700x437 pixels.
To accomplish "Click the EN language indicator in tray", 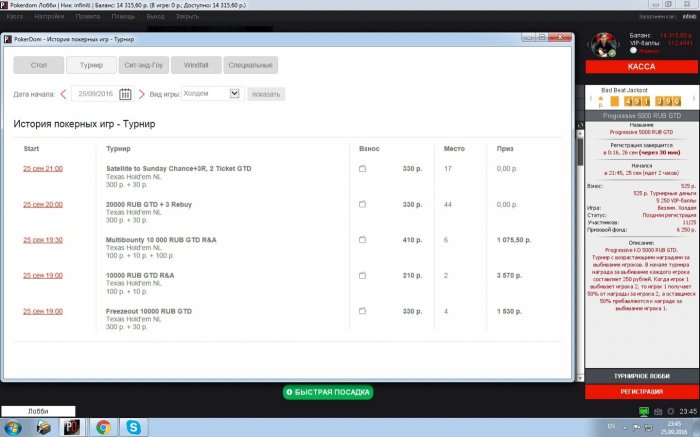I will pyautogui.click(x=612, y=428).
